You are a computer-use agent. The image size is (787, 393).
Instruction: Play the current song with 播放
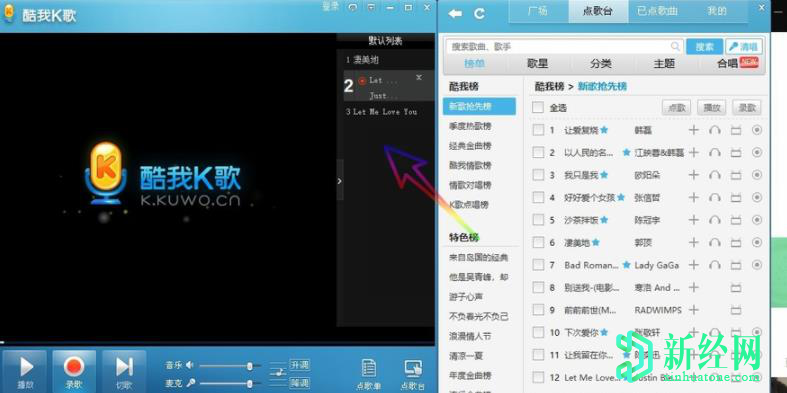pos(25,371)
